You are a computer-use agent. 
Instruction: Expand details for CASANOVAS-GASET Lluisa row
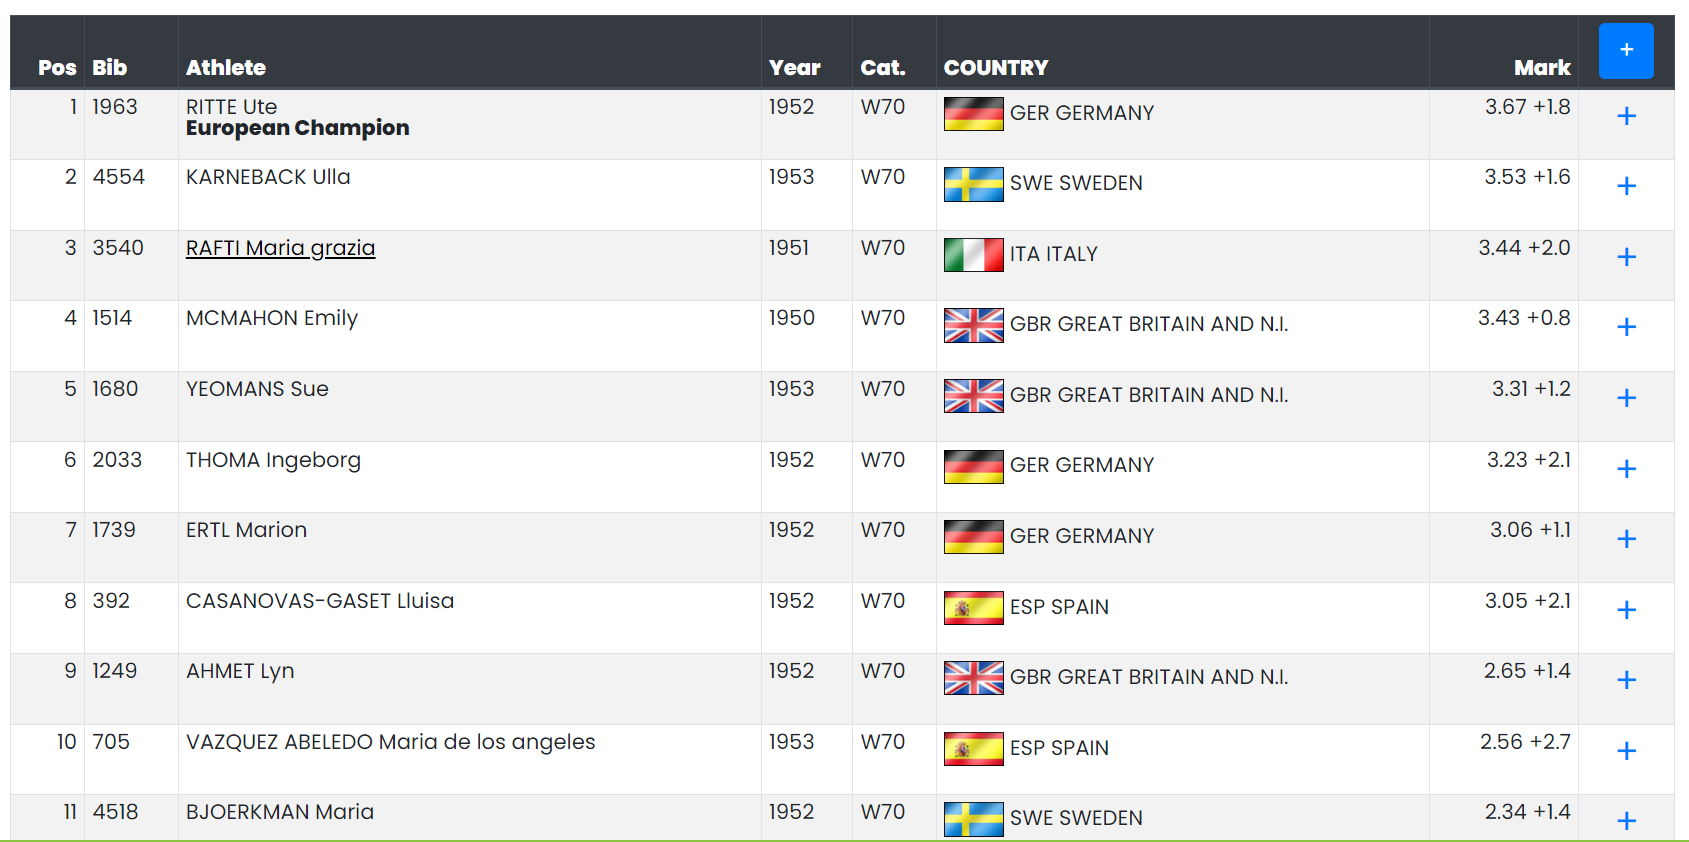pyautogui.click(x=1627, y=610)
